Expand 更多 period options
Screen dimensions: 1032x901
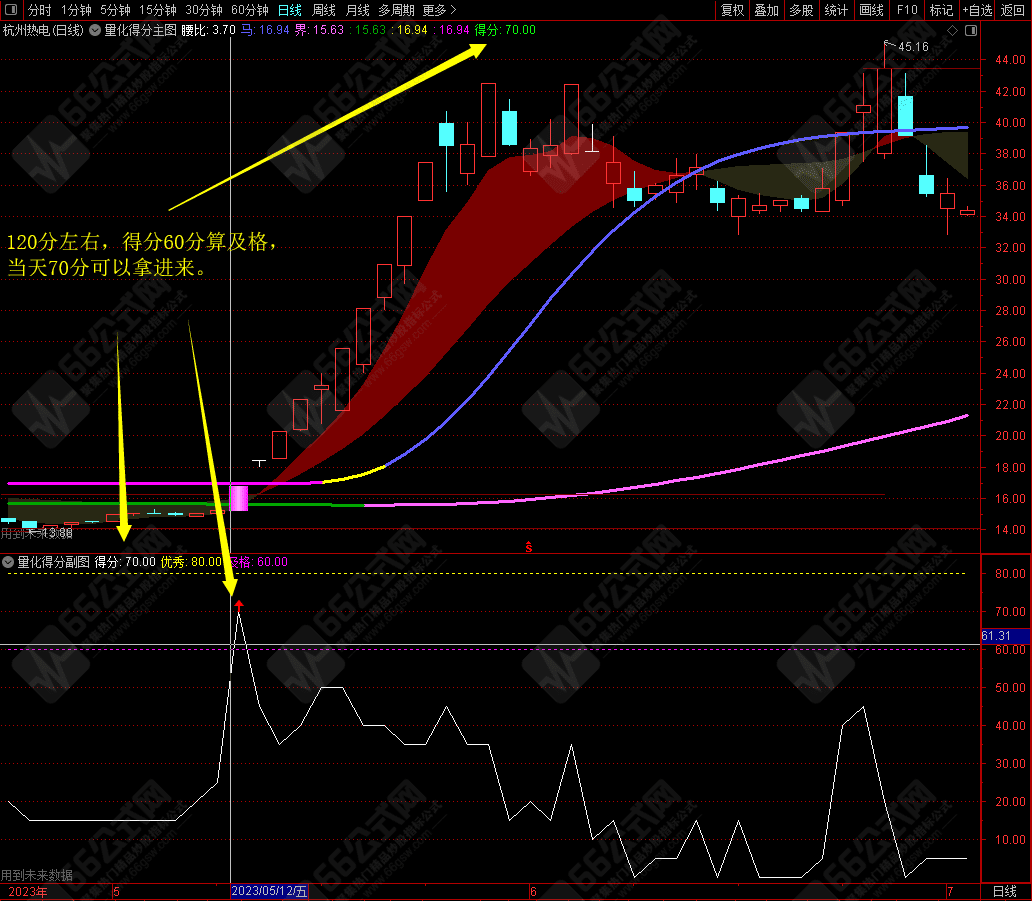click(439, 10)
